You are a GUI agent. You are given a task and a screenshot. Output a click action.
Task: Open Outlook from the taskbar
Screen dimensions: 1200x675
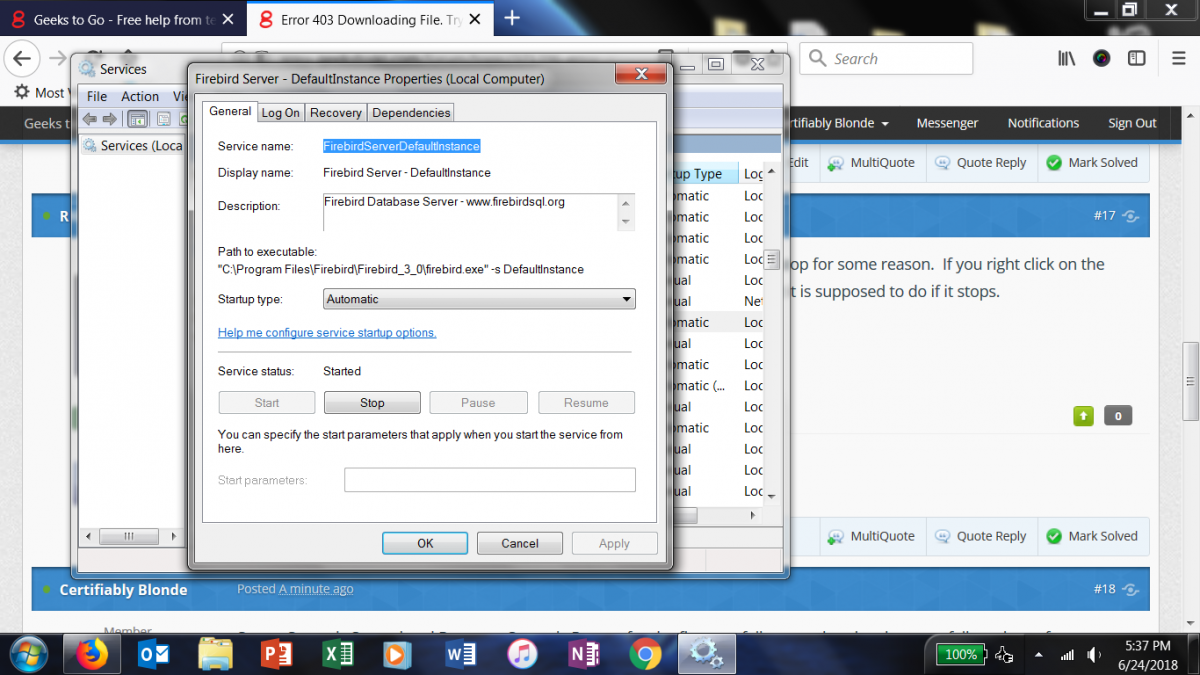click(155, 654)
